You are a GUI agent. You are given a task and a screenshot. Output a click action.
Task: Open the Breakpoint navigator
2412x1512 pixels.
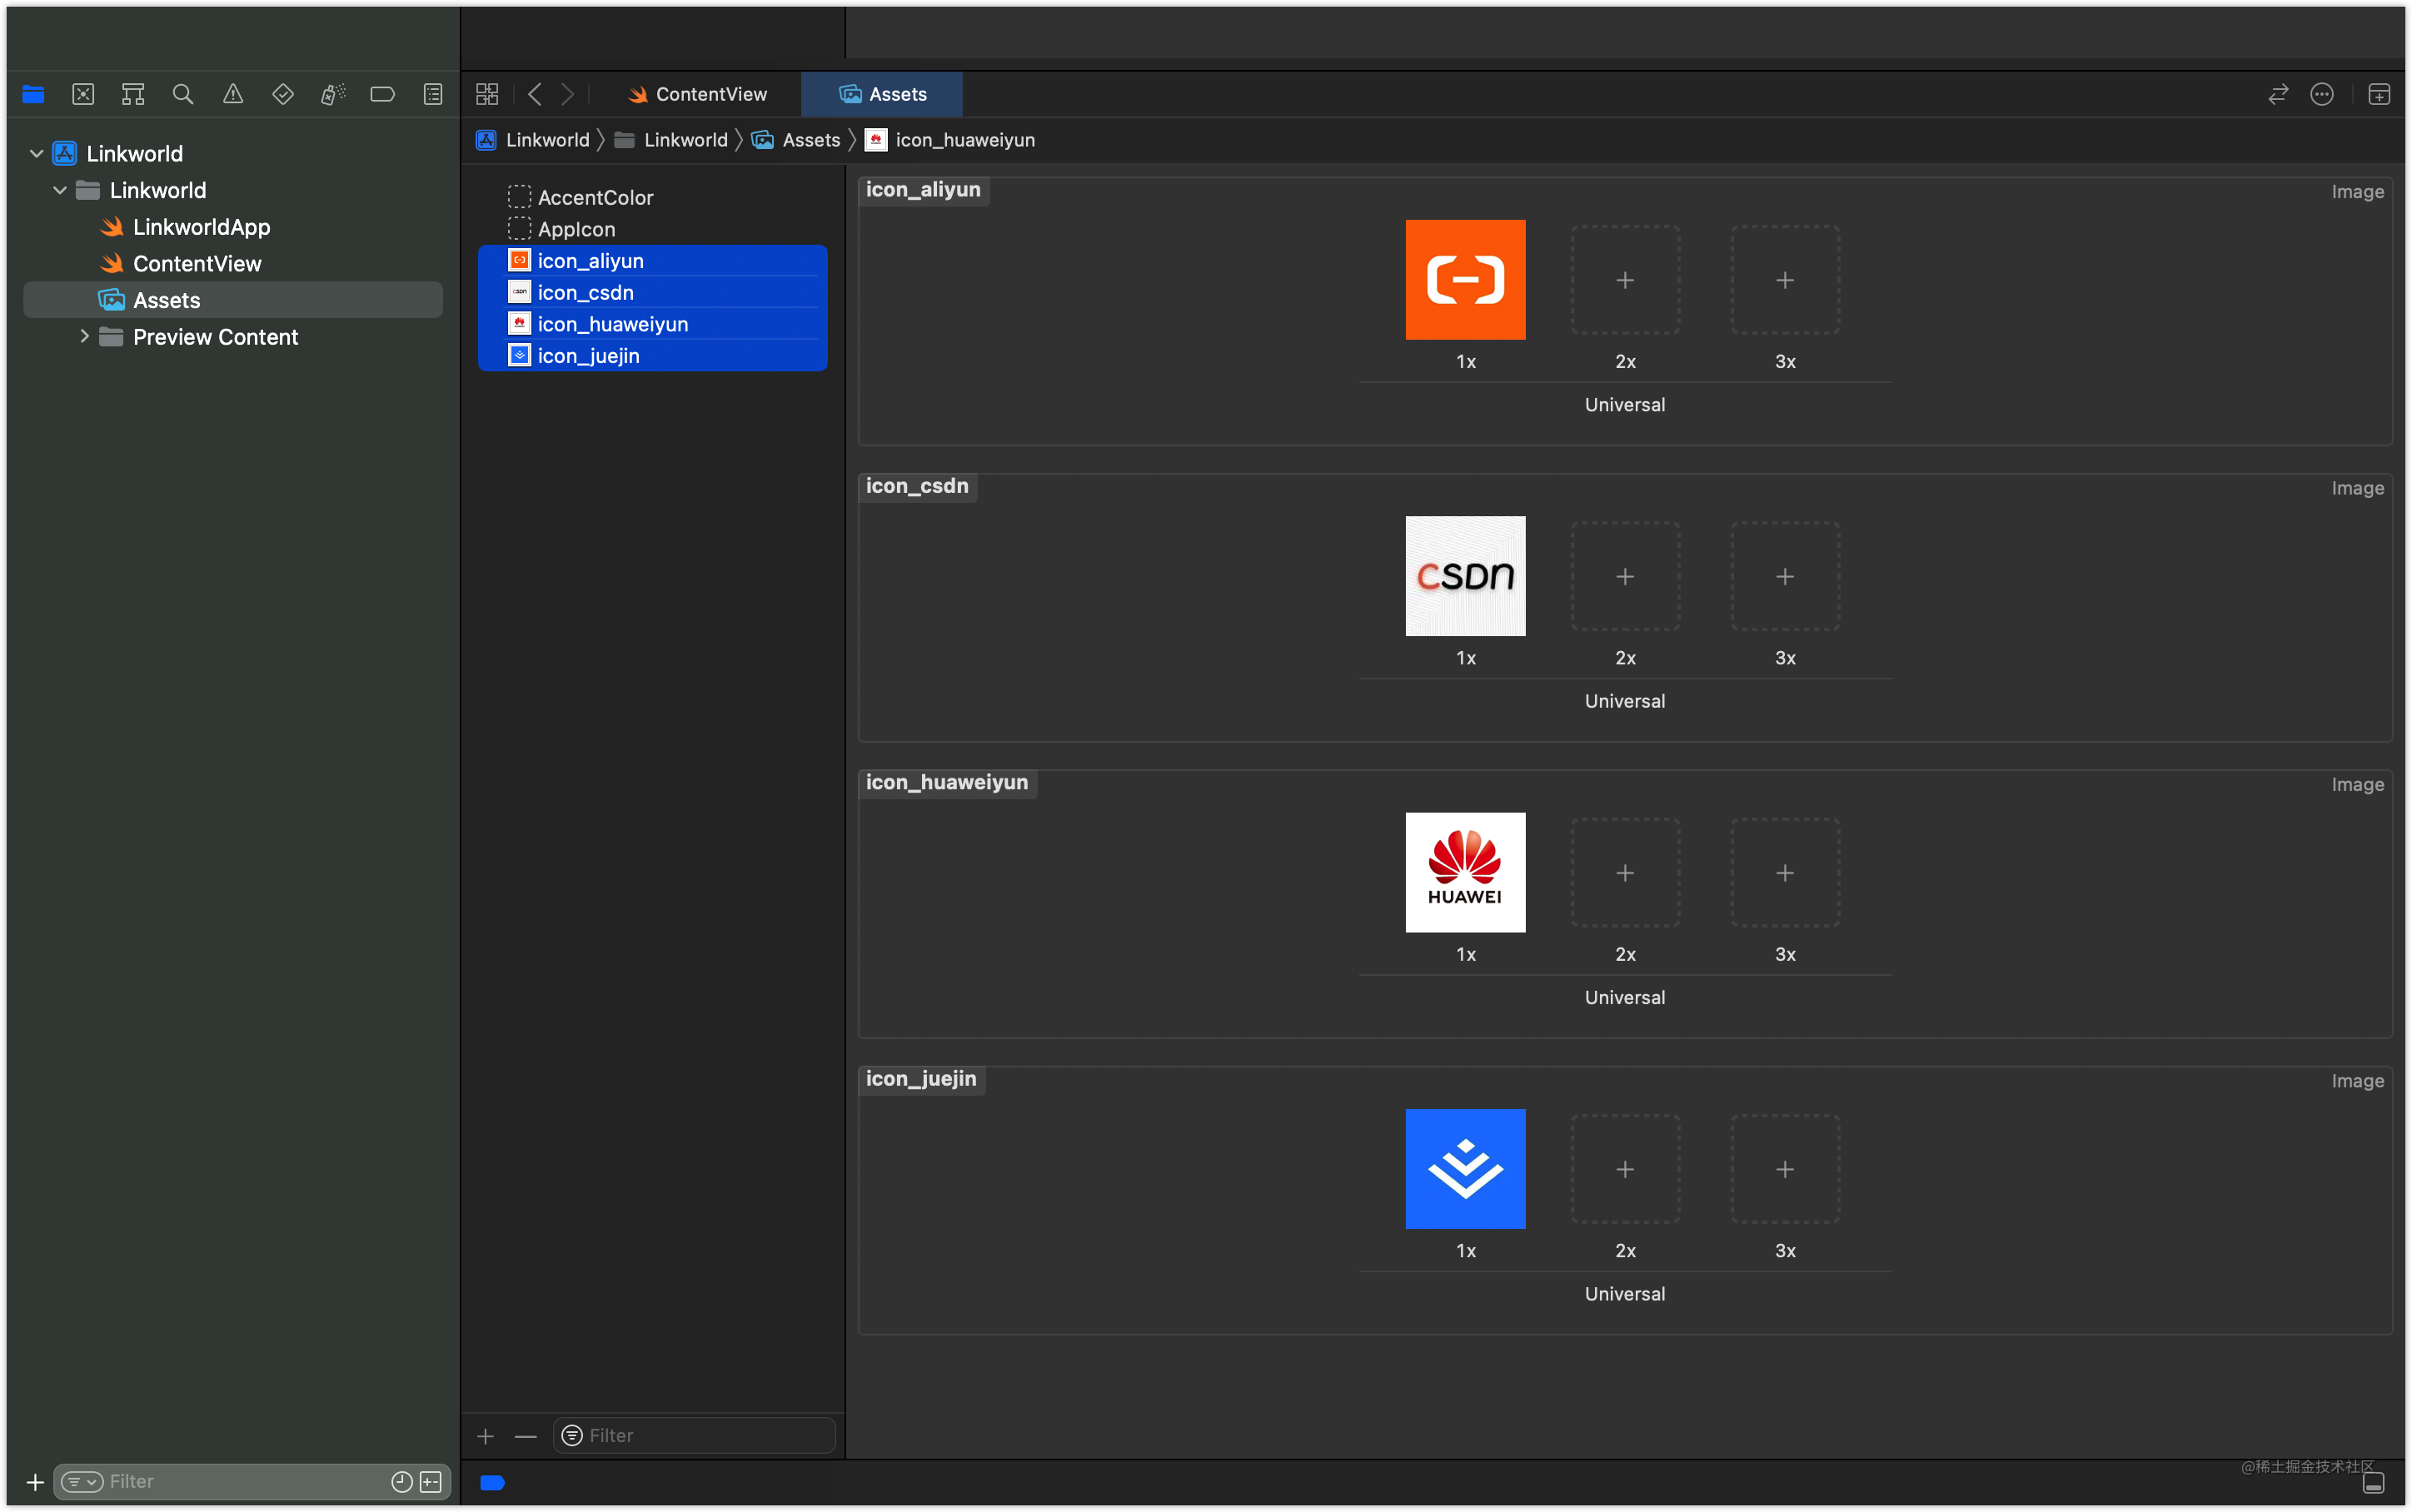[382, 94]
